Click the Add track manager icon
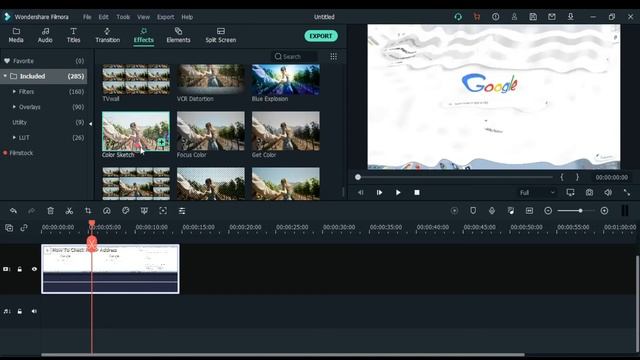Screen dimensions: 640x360 pyautogui.click(x=9, y=228)
